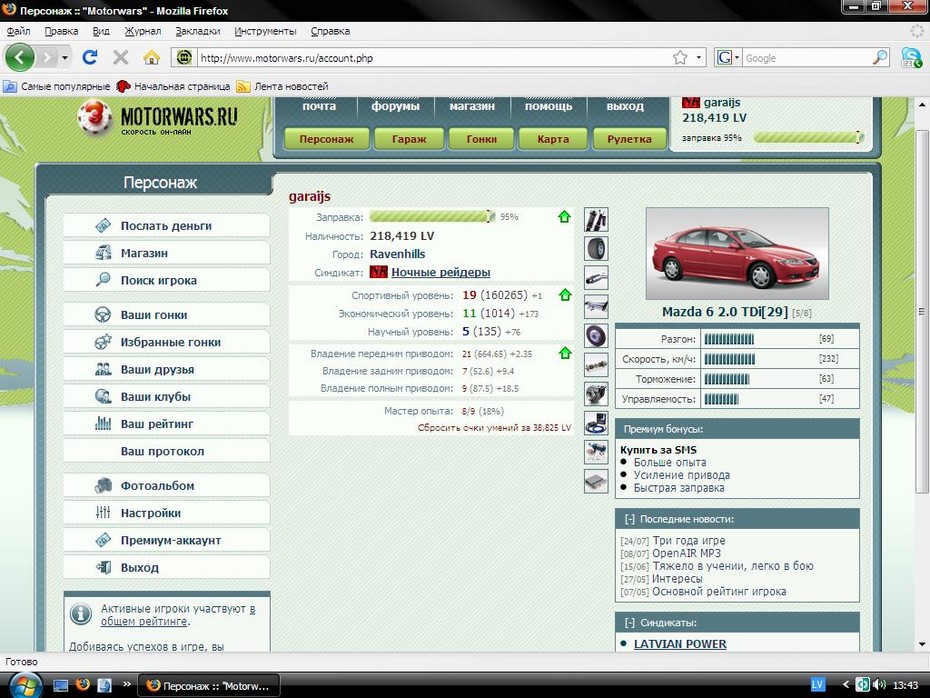Select the suspension coilovers car part
Screen dimensions: 930x698
(596, 220)
